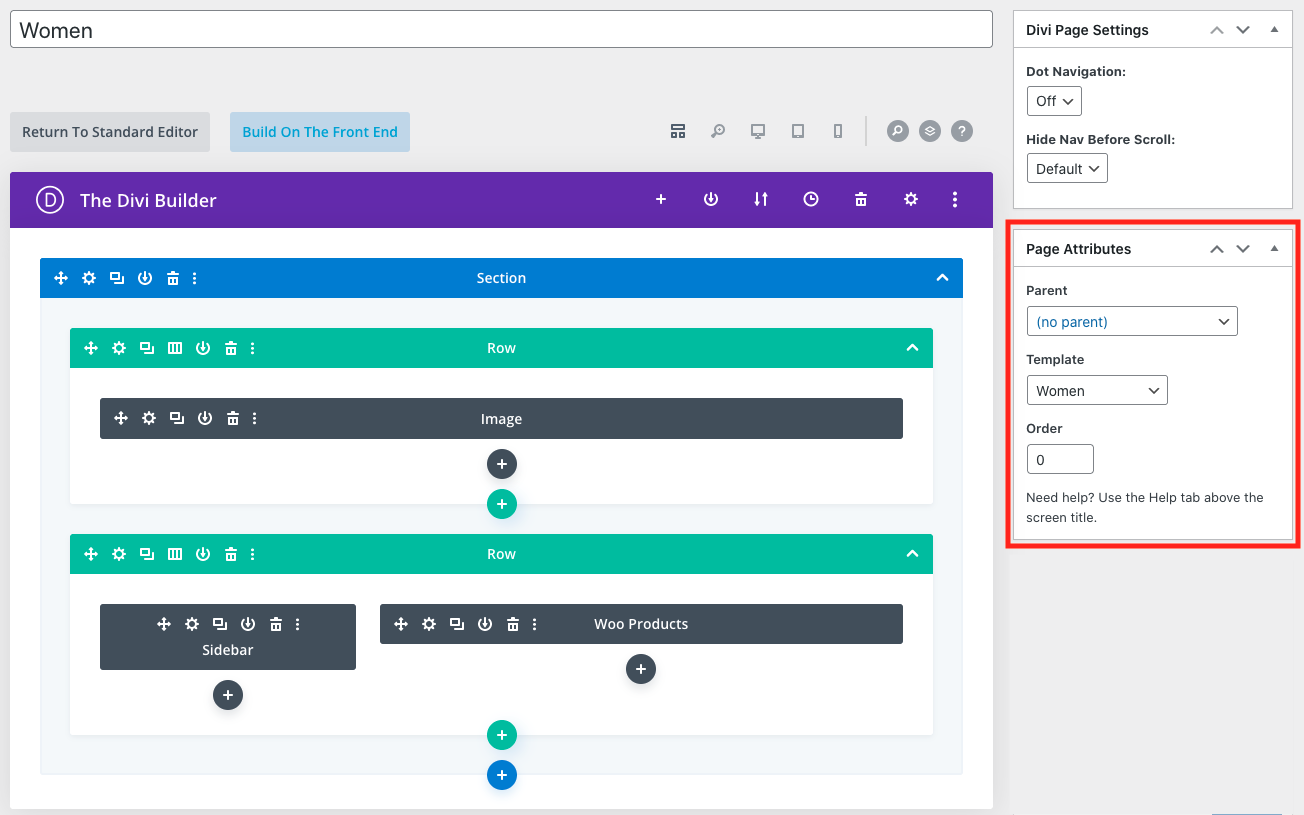Click move icon on the Section bar
This screenshot has width=1304, height=815.
coord(61,278)
